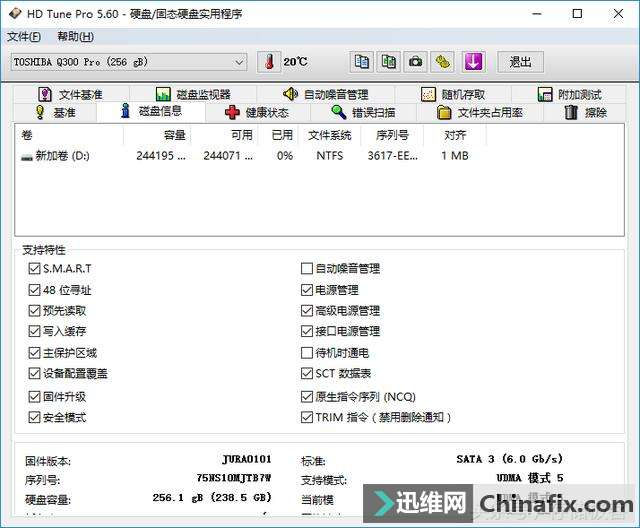Switch to the 文件夹占用率 tab
Image resolution: width=640 pixels, height=528 pixels.
pyautogui.click(x=480, y=112)
